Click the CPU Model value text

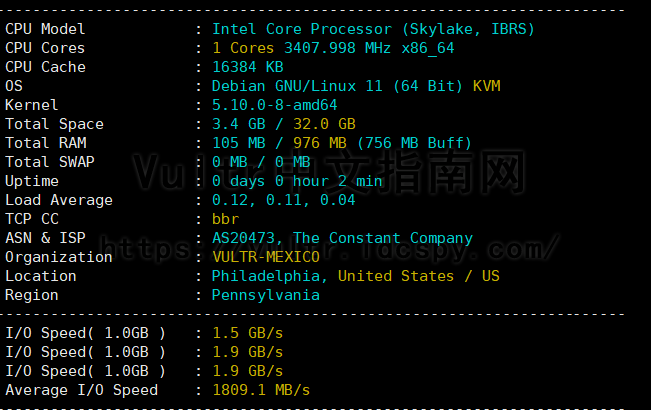click(373, 29)
